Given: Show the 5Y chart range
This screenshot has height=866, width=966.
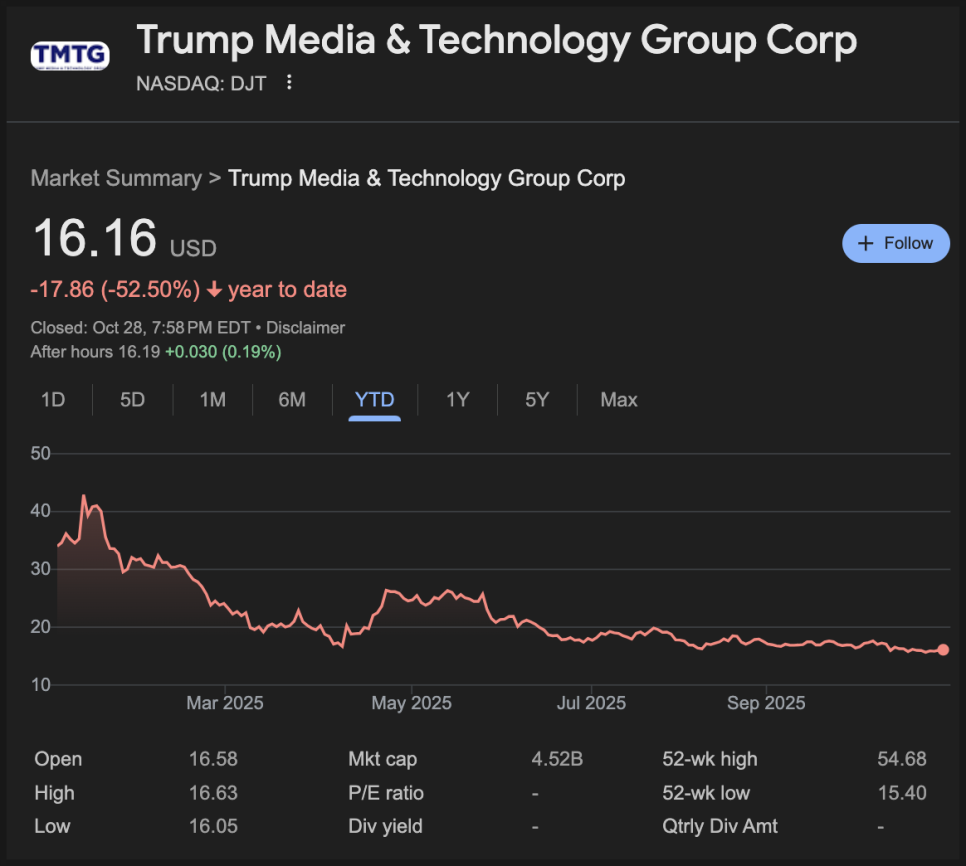Looking at the screenshot, I should 537,400.
